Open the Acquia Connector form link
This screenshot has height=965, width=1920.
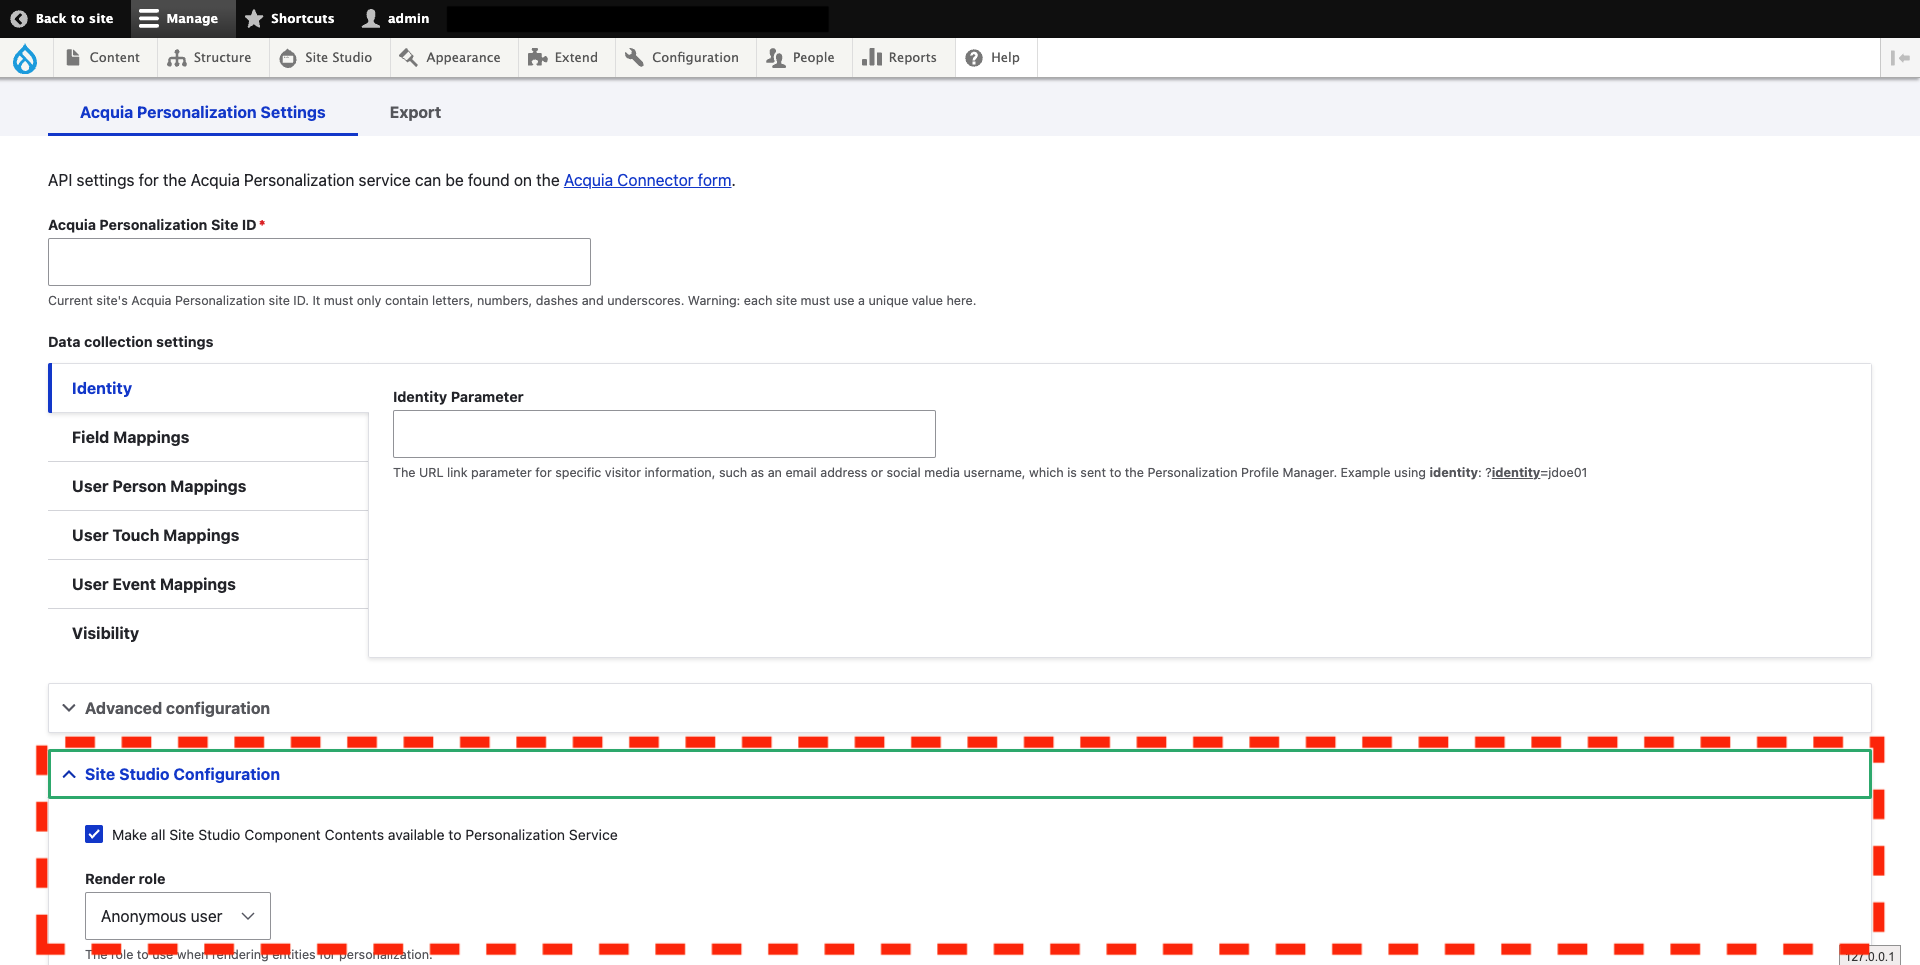coord(647,180)
